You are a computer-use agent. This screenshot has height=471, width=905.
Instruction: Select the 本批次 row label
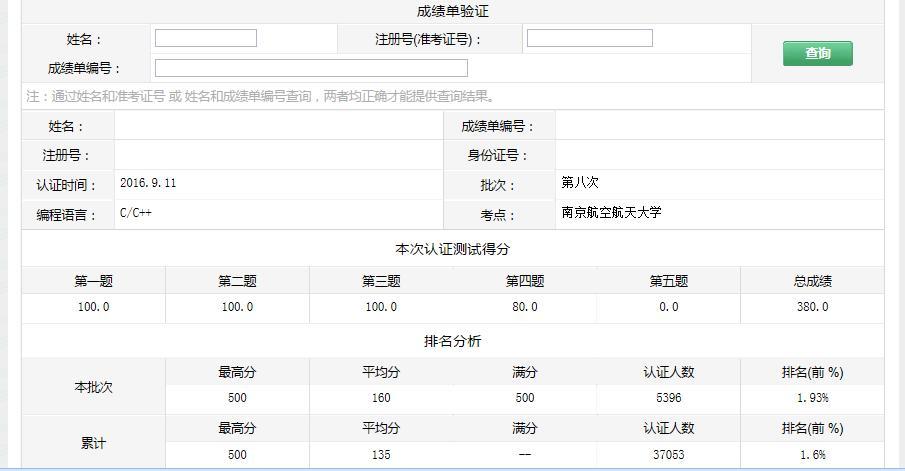[x=94, y=387]
